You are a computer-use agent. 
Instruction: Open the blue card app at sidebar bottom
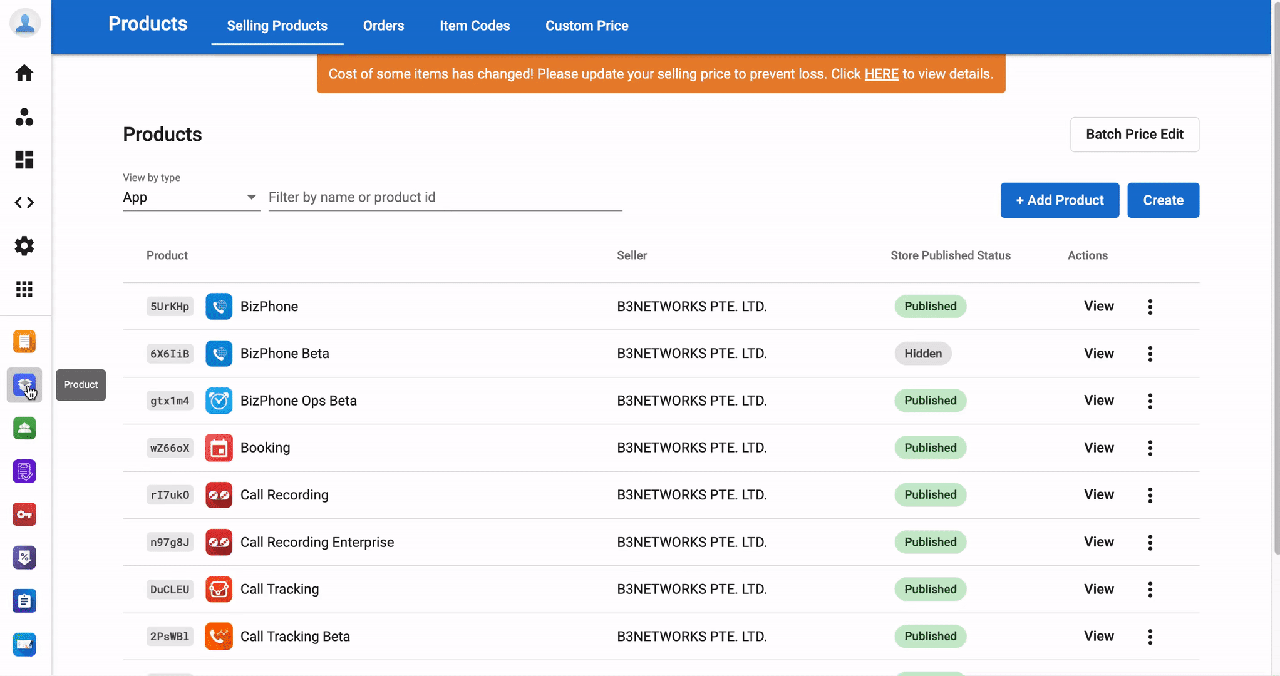25,644
